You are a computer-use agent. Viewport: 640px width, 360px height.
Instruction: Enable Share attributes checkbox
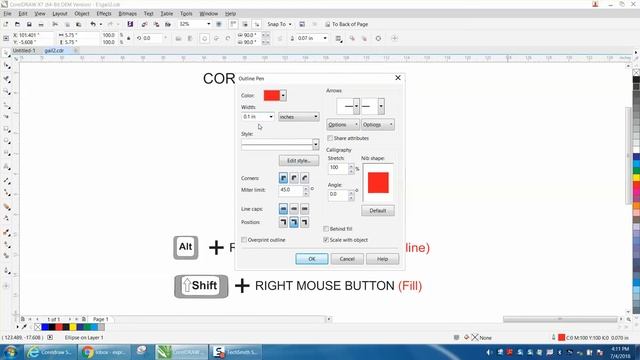click(330, 138)
